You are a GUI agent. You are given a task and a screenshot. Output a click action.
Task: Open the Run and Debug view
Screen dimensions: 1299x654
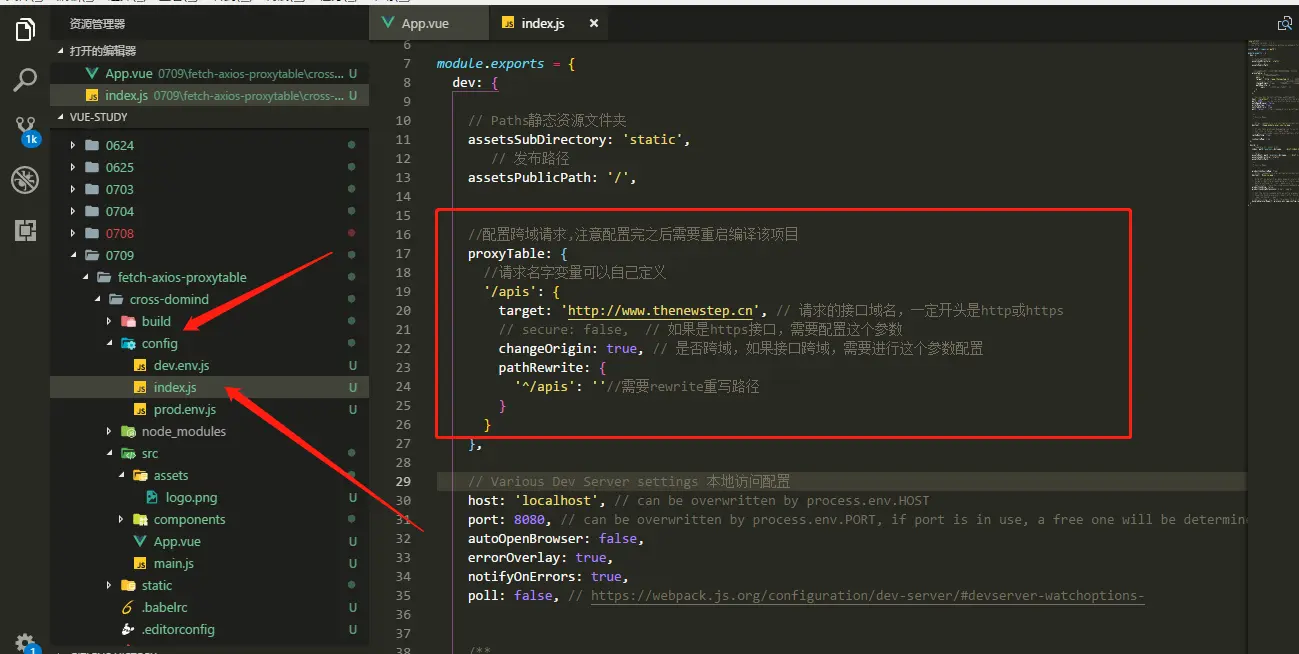[x=24, y=180]
